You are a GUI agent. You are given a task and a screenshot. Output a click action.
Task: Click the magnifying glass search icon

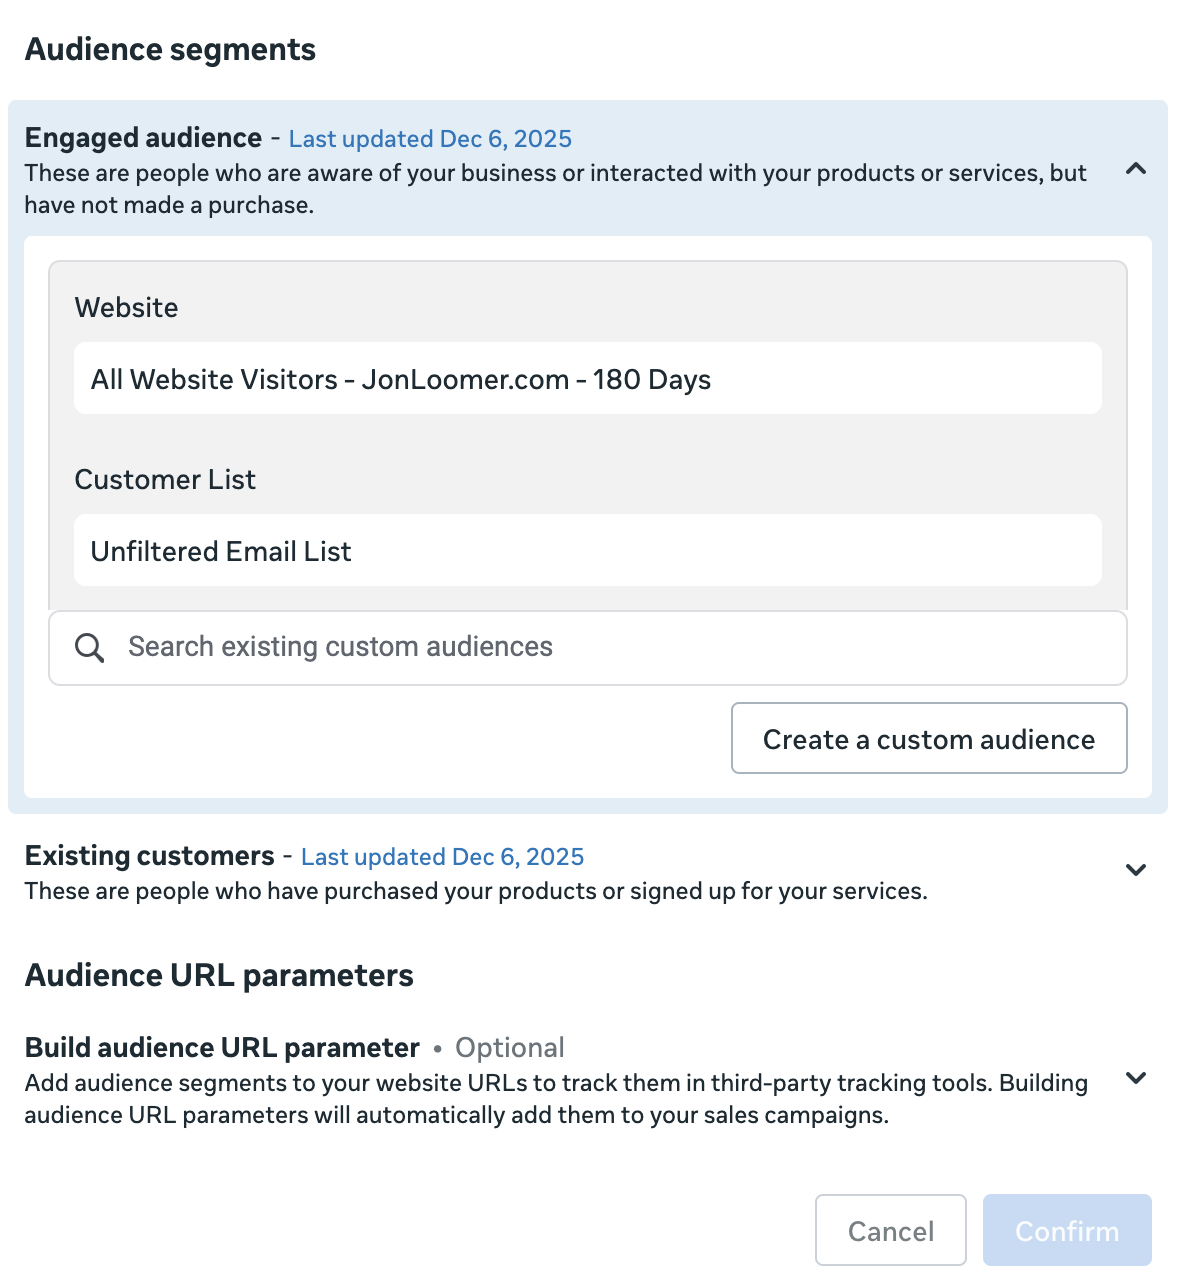tap(90, 648)
